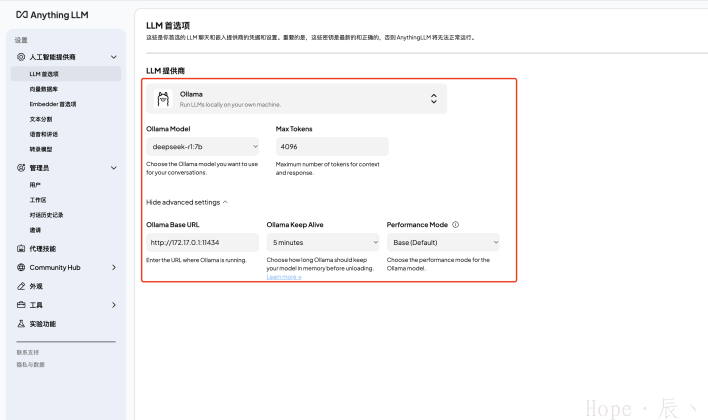Screen dimensions: 708x420
Task: Click the LLM 提供商 section label
Action: point(165,71)
